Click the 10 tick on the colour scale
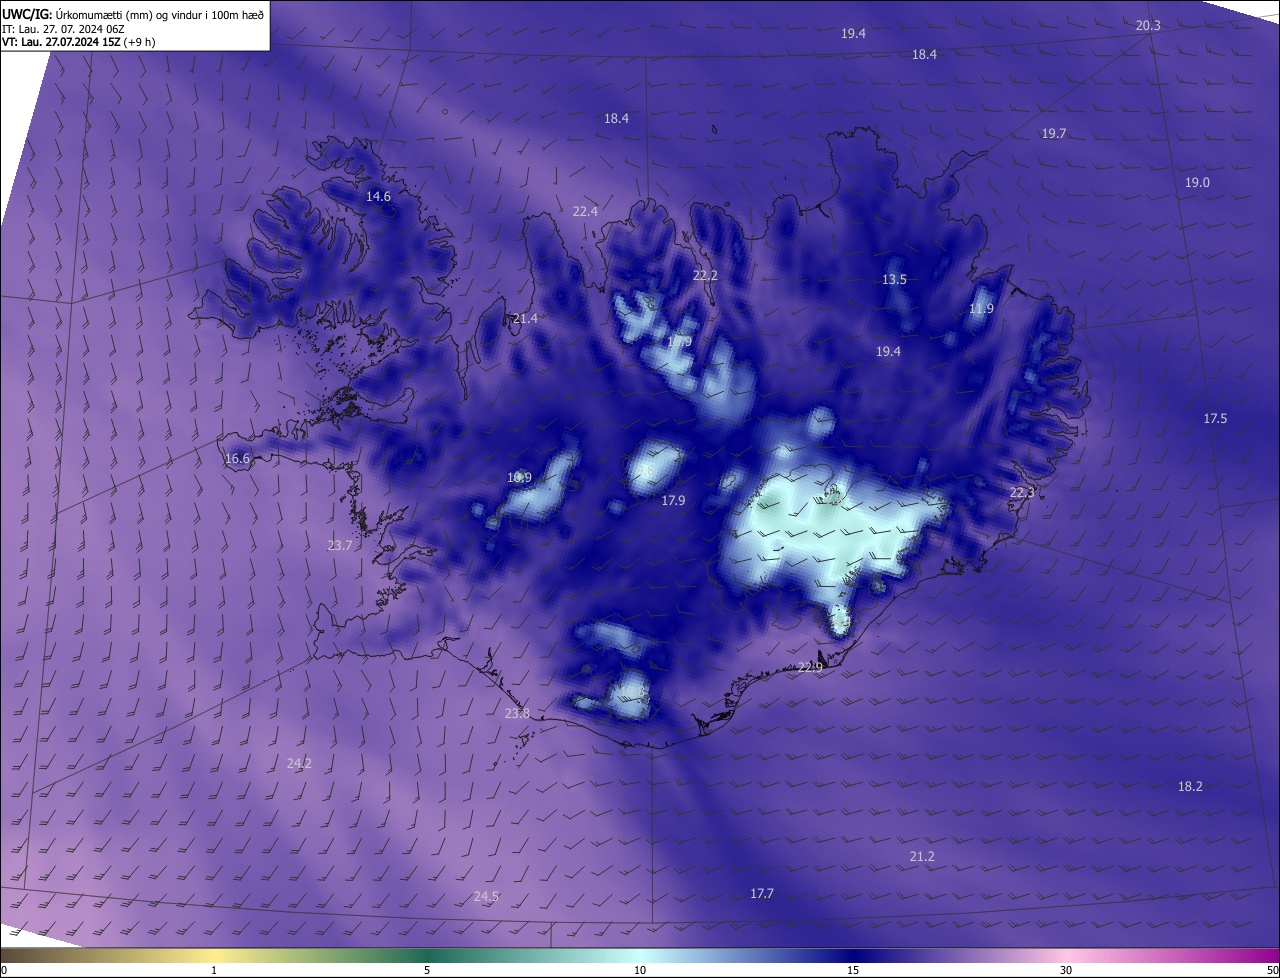Screen dimensions: 1280x978 640,970
